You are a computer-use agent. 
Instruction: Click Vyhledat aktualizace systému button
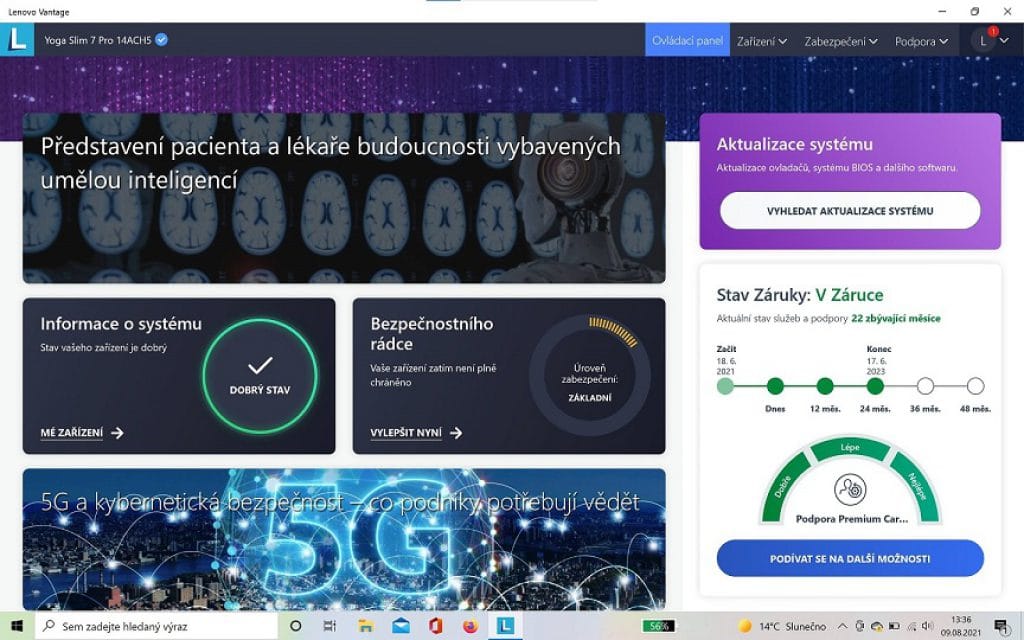(850, 210)
